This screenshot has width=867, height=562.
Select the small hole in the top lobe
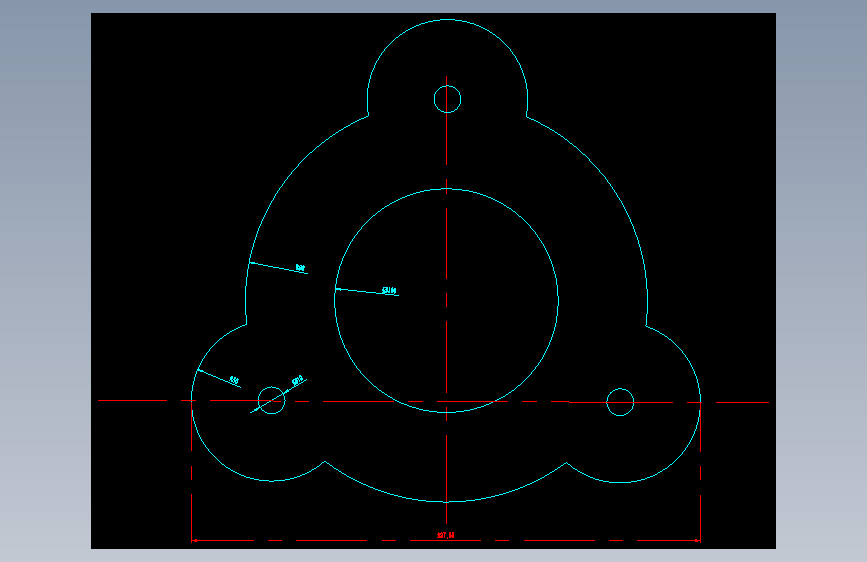point(447,100)
